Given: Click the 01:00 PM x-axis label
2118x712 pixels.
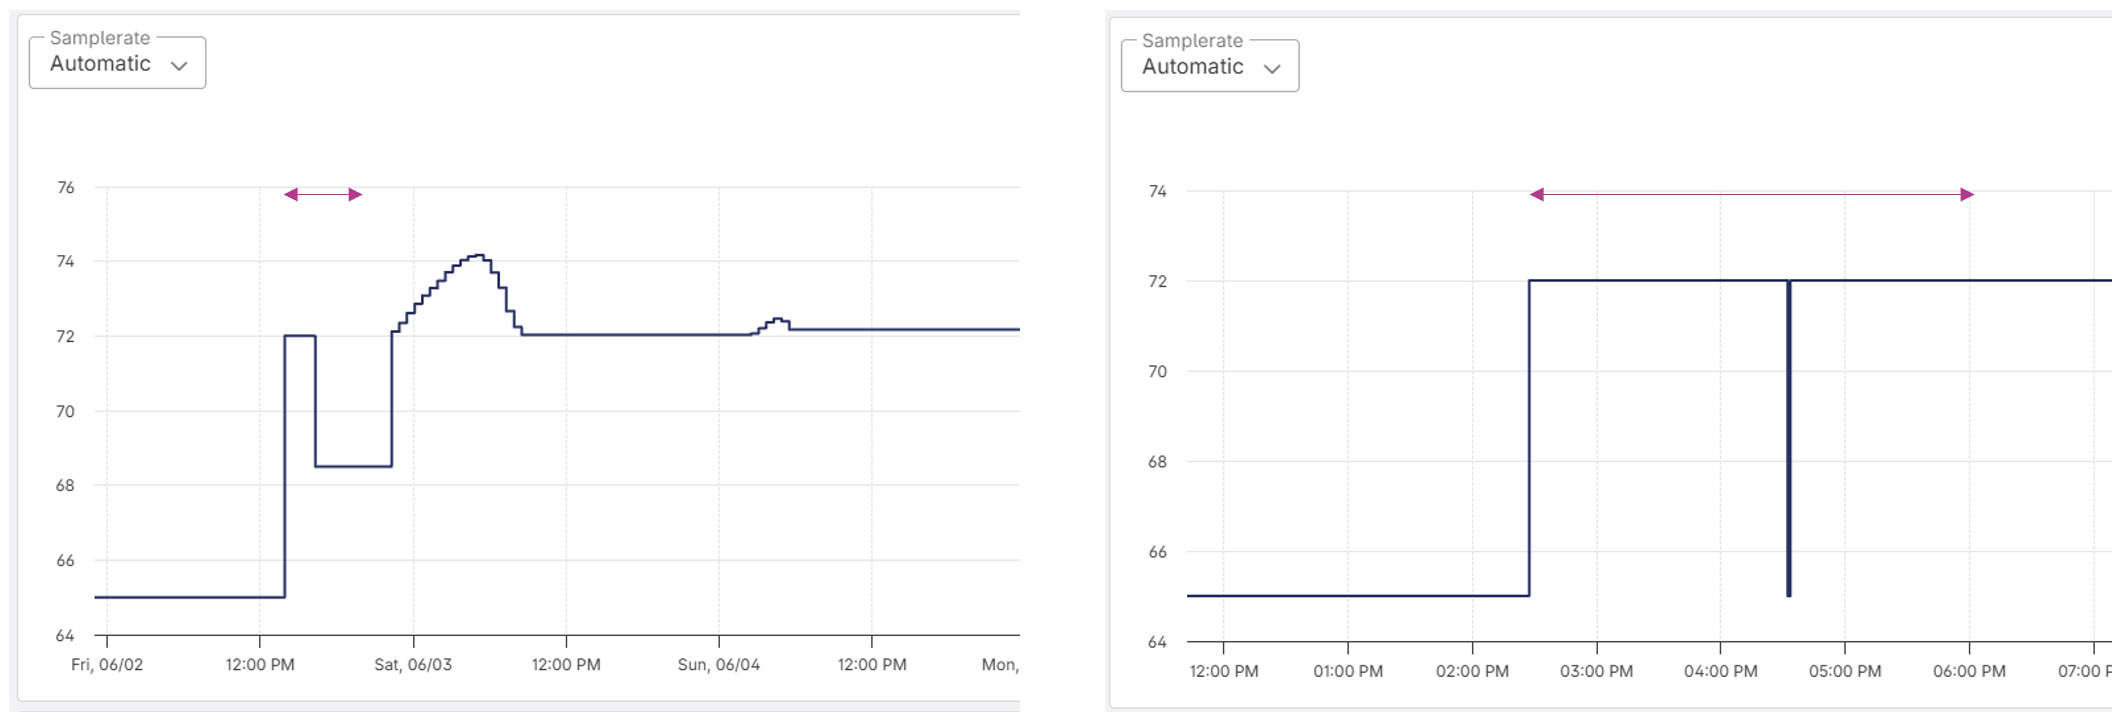Looking at the screenshot, I should (x=1348, y=671).
